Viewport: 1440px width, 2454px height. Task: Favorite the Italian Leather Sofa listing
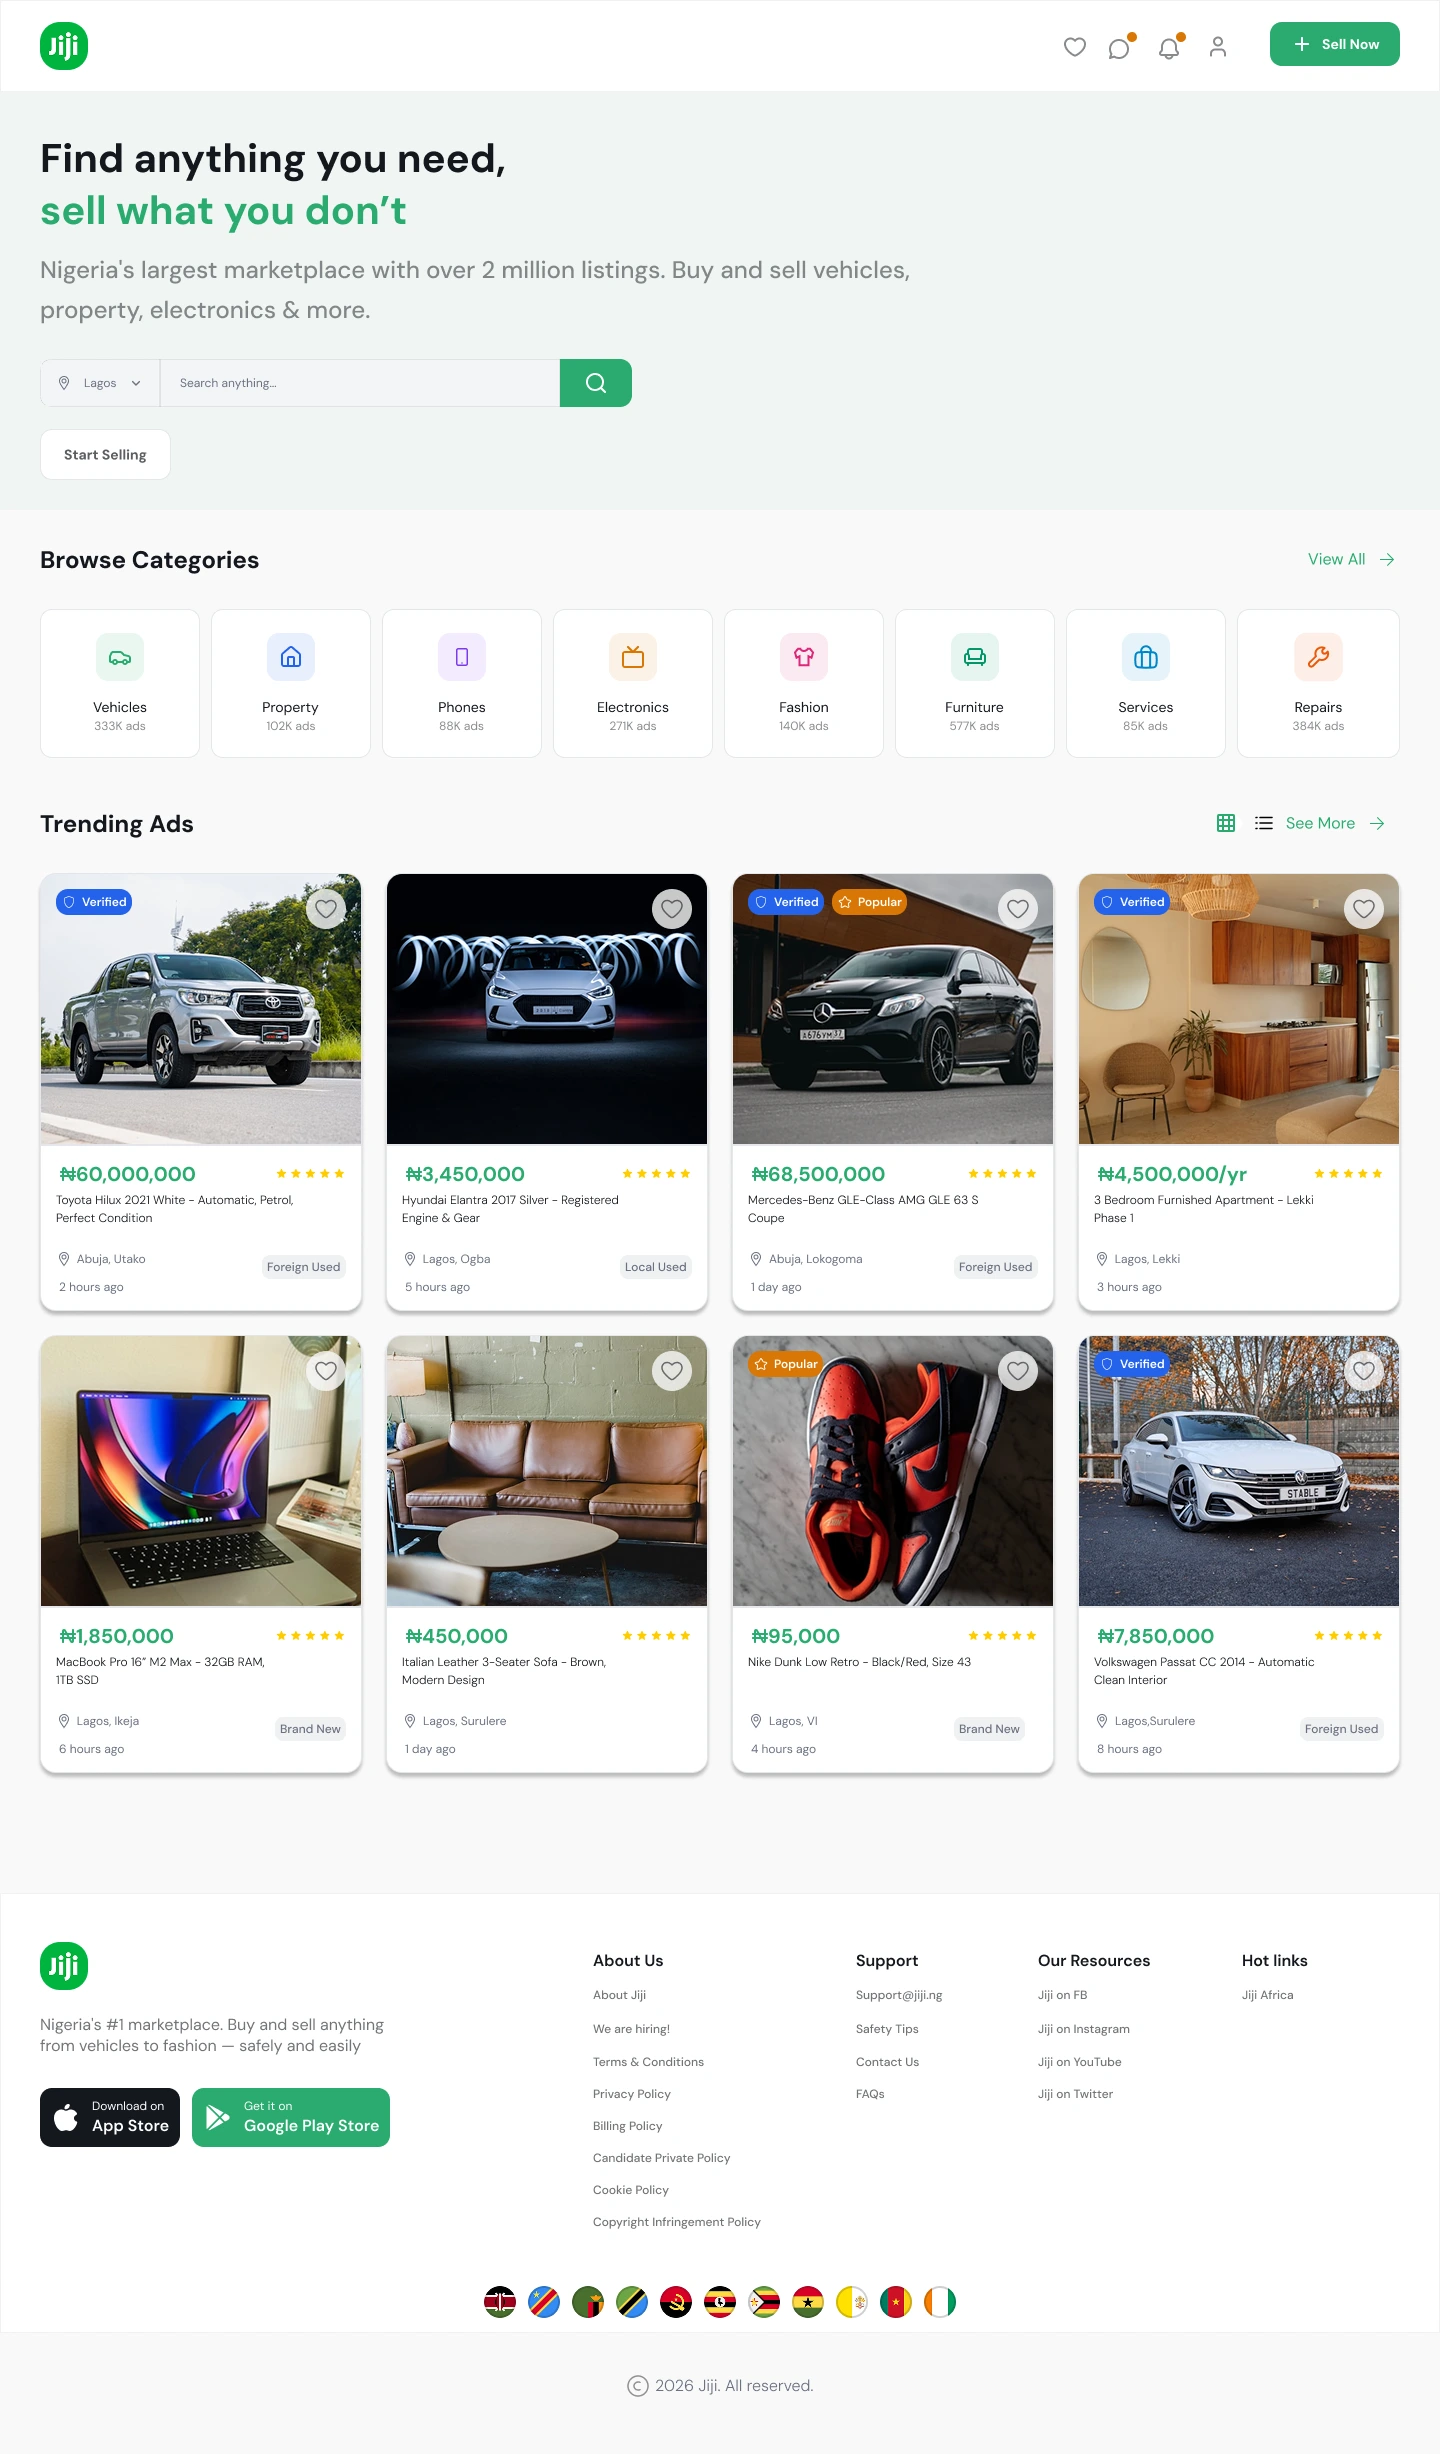[x=672, y=1371]
